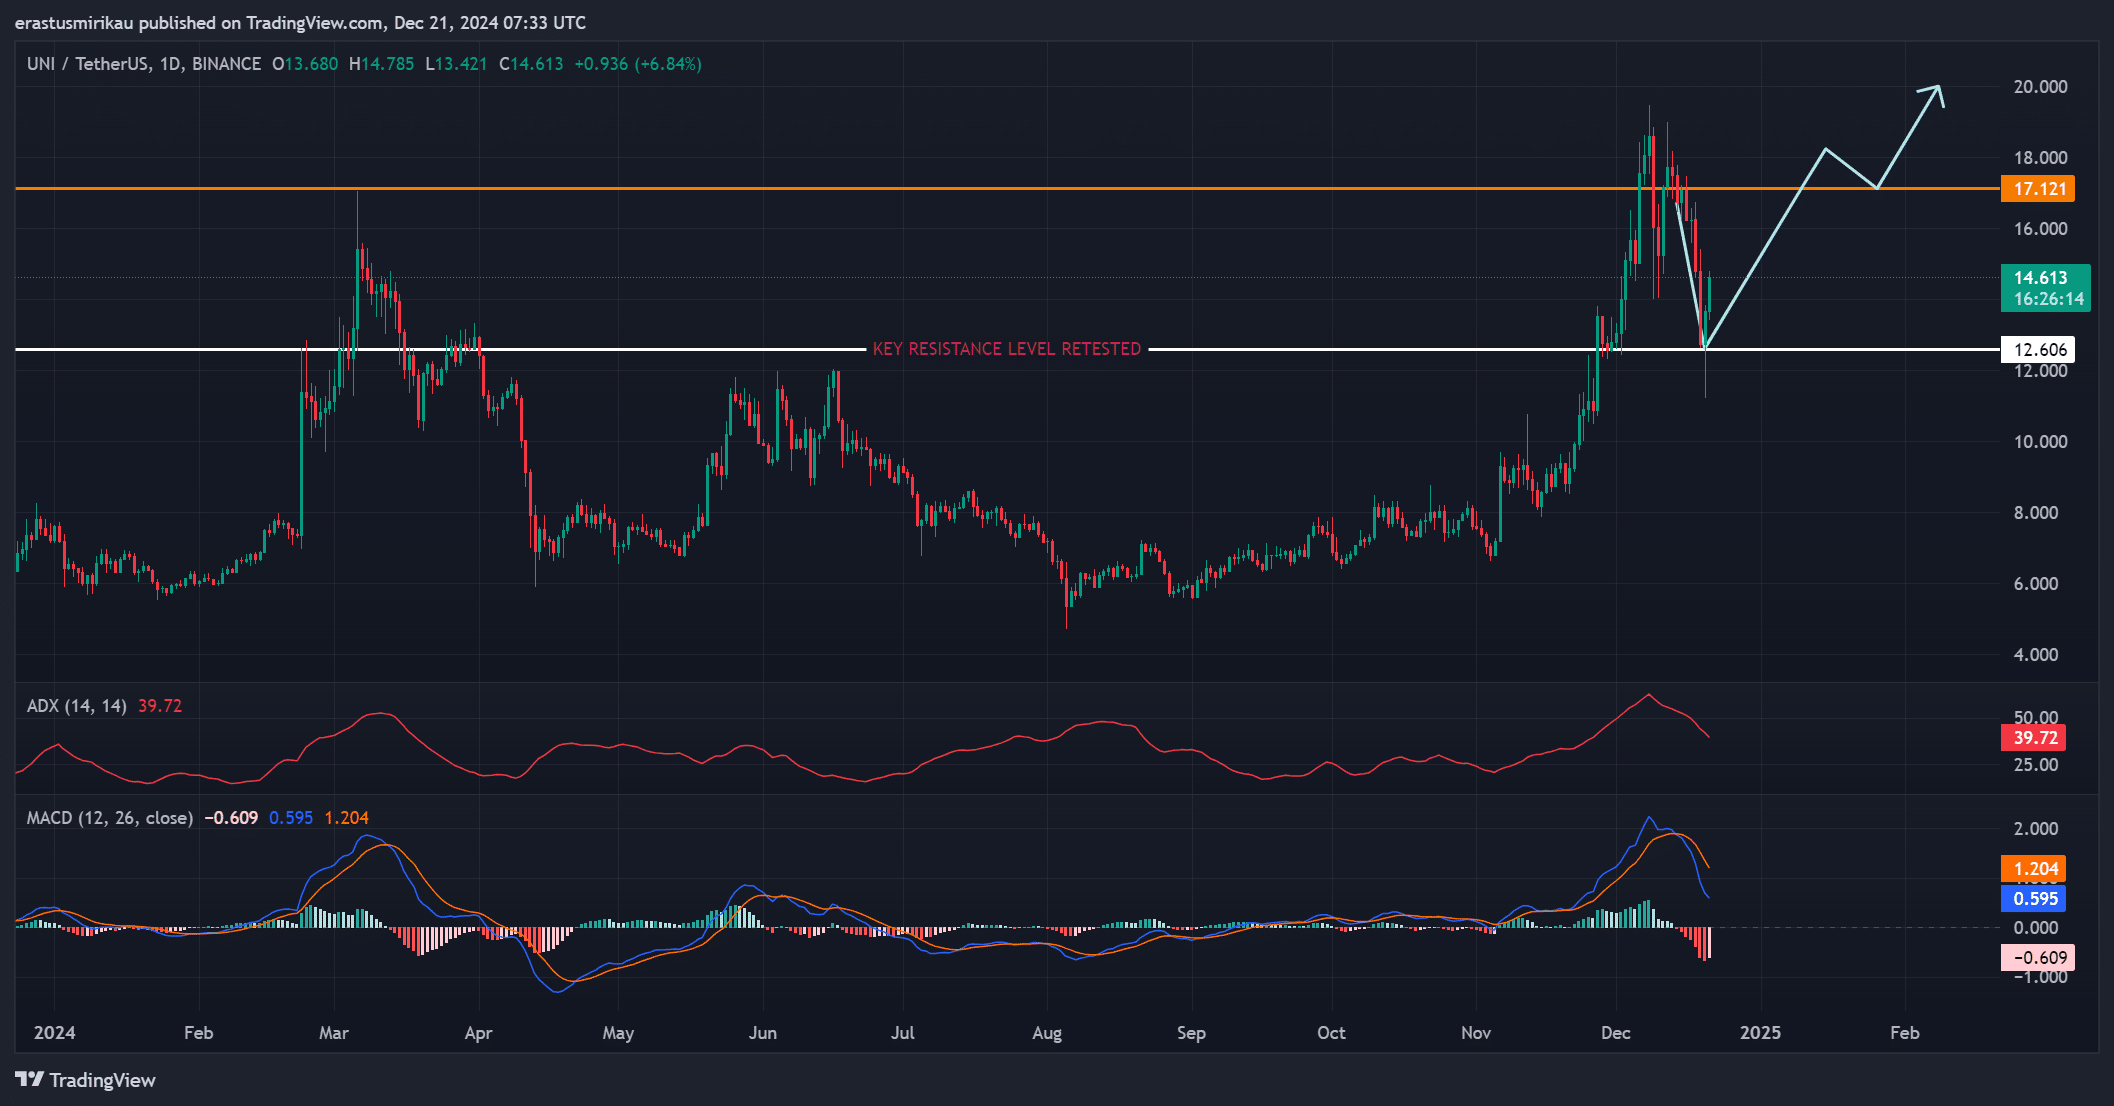Click the 1D timeframe text in header
2114x1106 pixels.
(x=170, y=64)
